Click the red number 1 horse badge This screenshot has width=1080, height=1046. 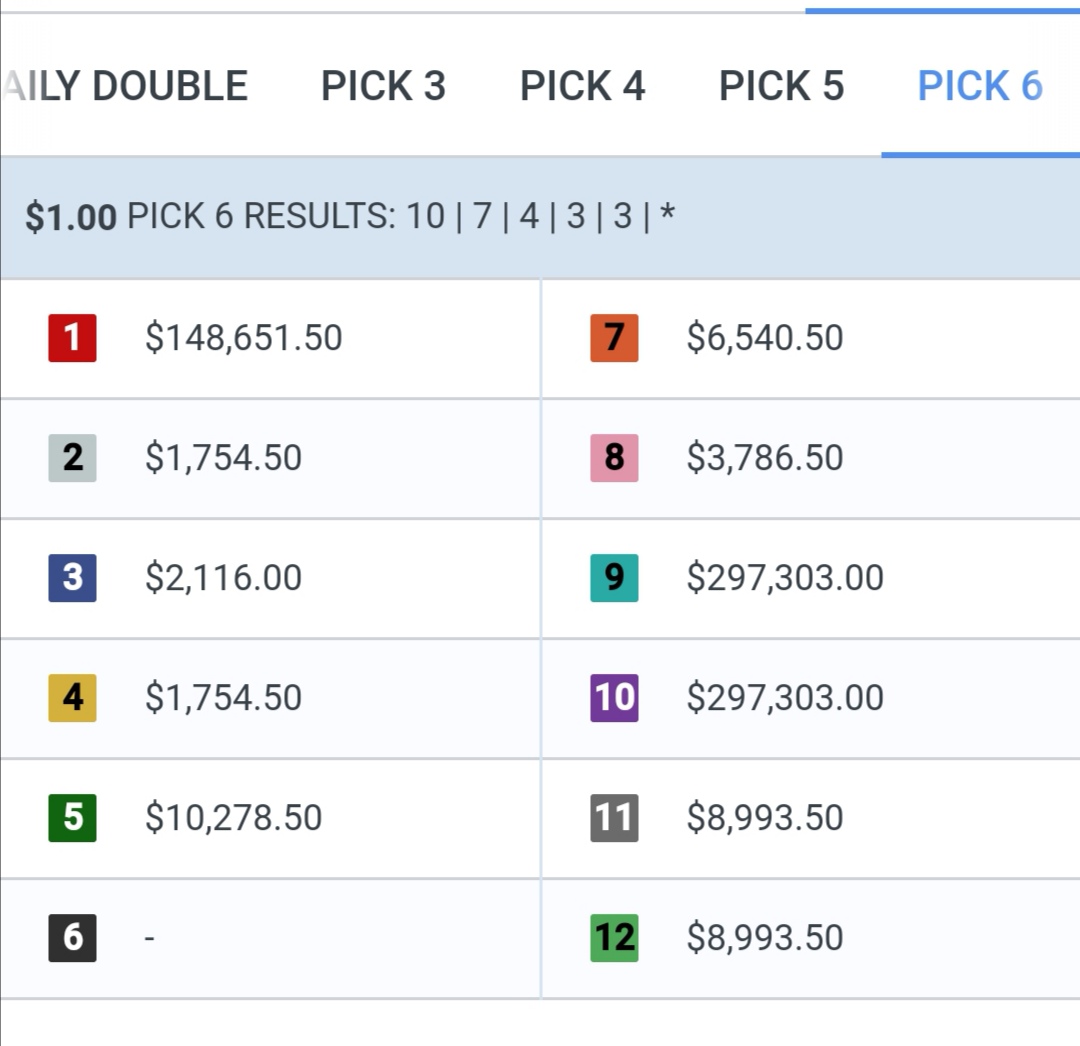point(72,337)
